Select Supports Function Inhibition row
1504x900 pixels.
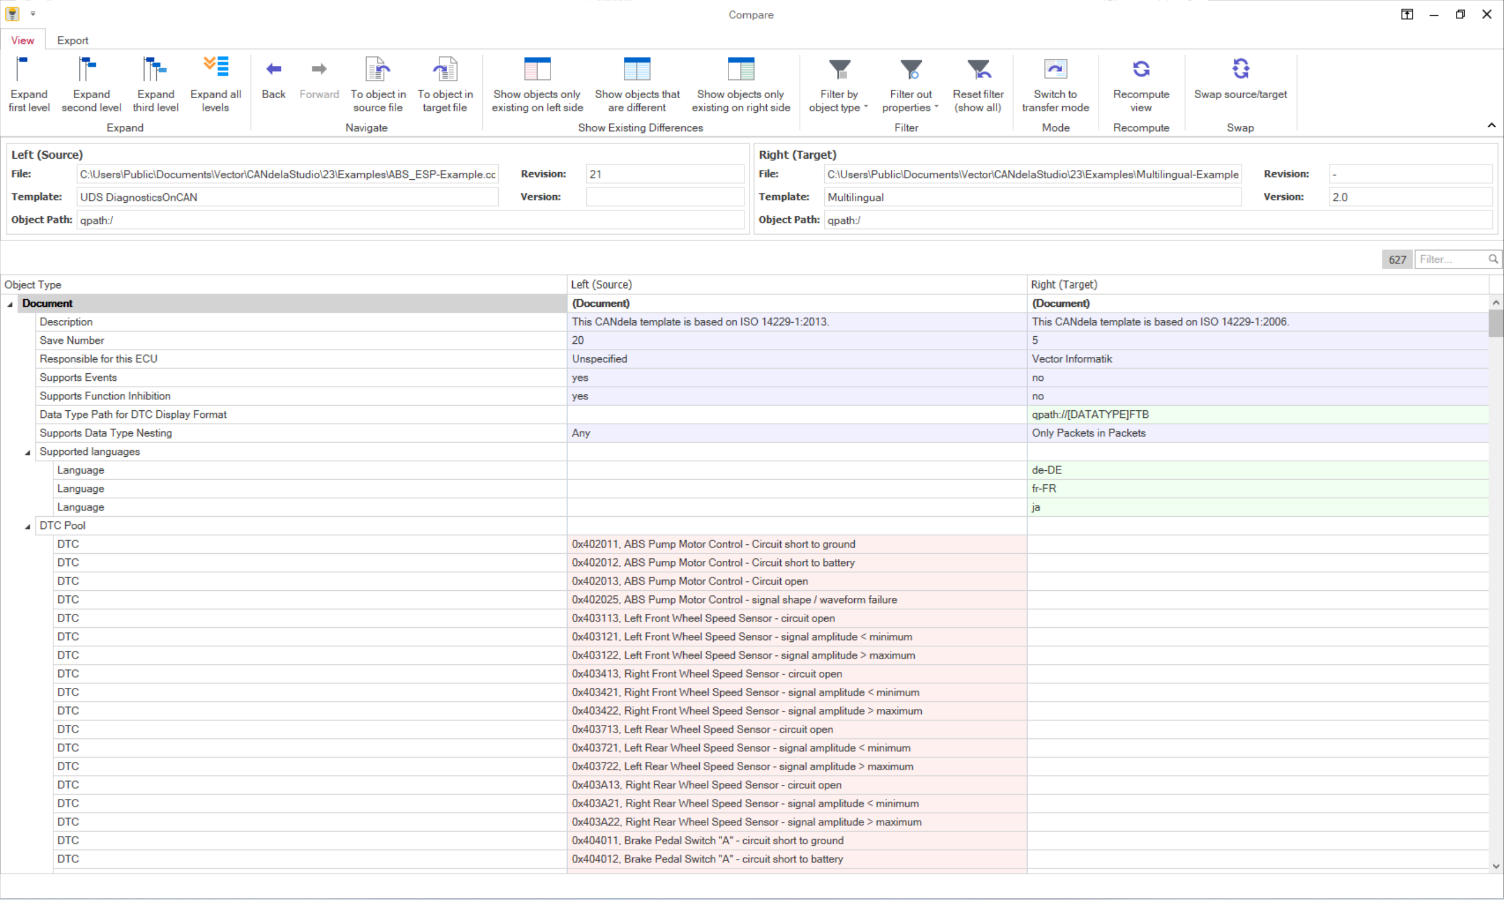coord(744,396)
